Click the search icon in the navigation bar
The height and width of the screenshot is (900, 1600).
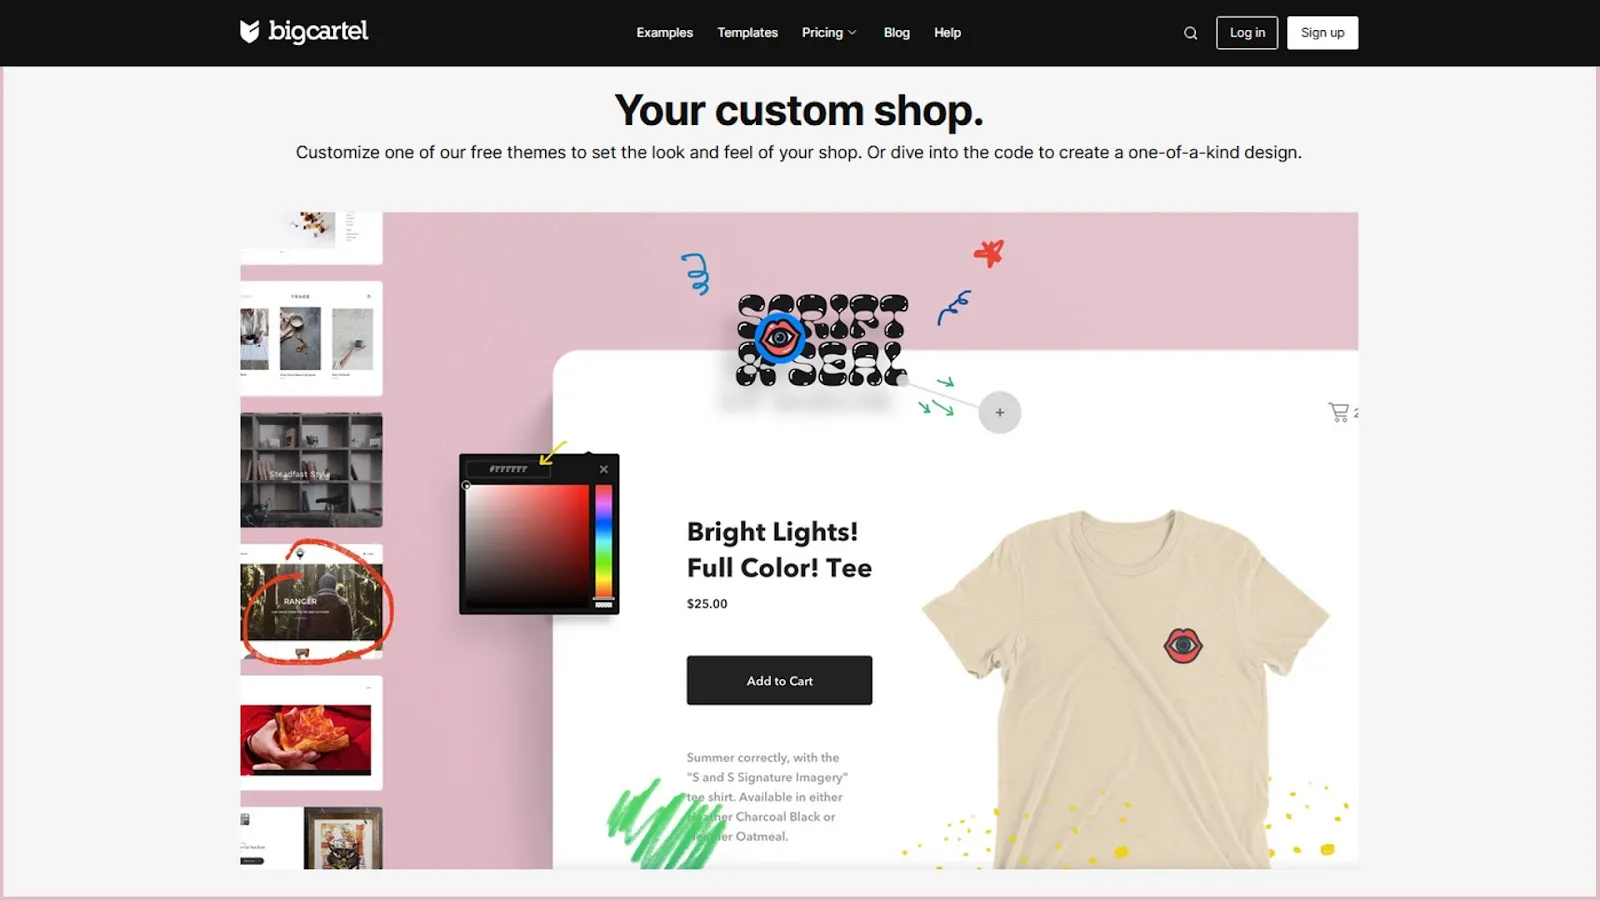[1190, 32]
